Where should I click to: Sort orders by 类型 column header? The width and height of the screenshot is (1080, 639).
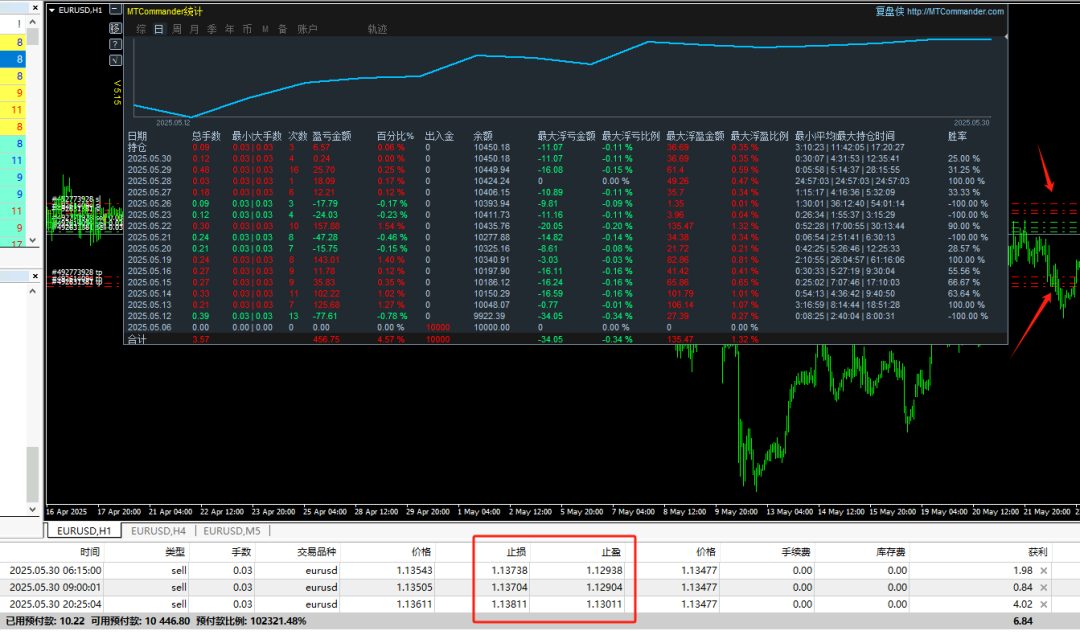click(175, 552)
